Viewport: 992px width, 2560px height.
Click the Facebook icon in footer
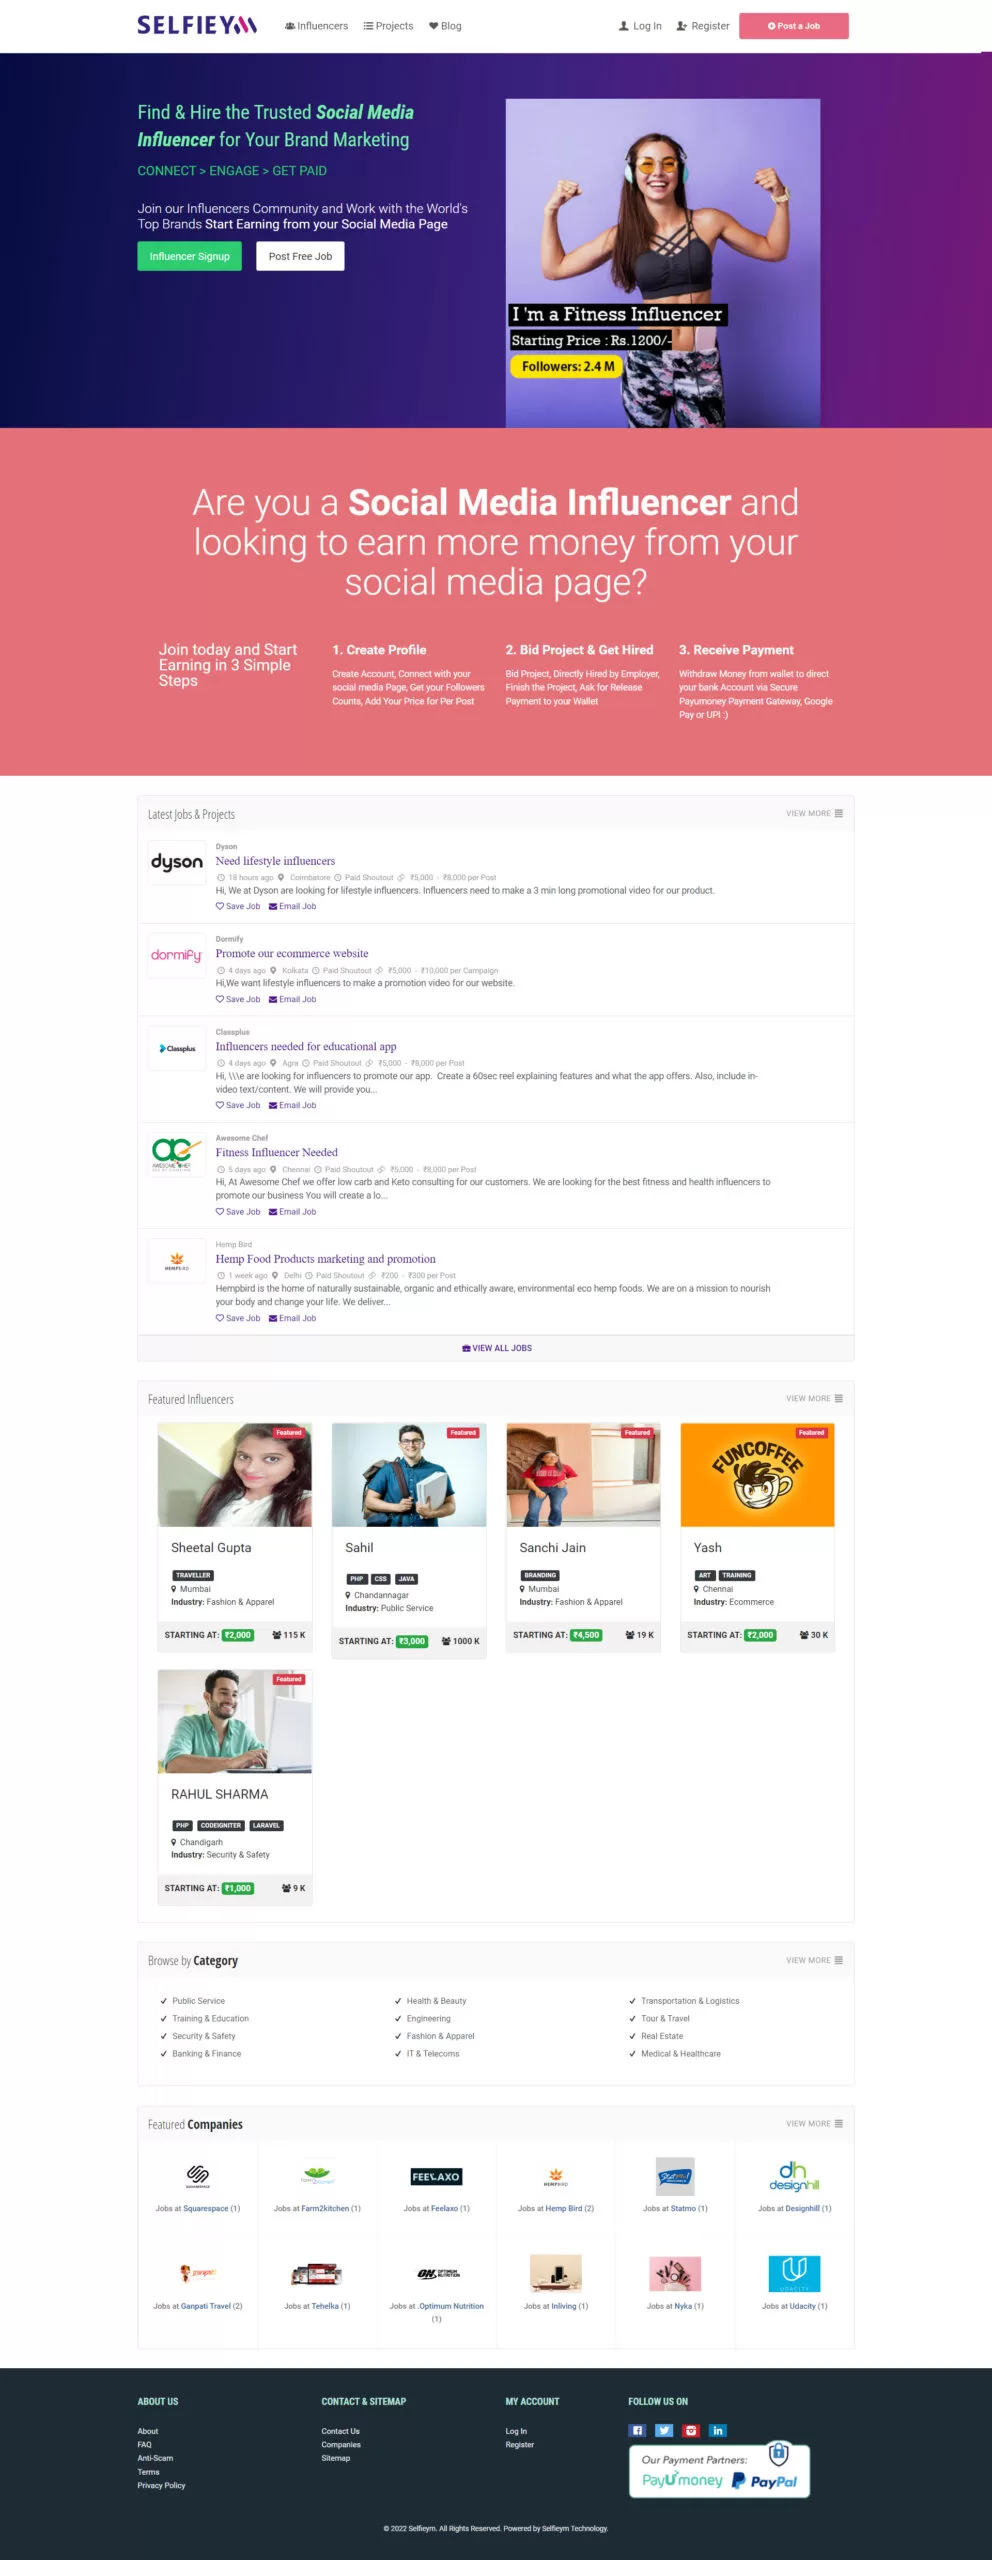pyautogui.click(x=637, y=2430)
